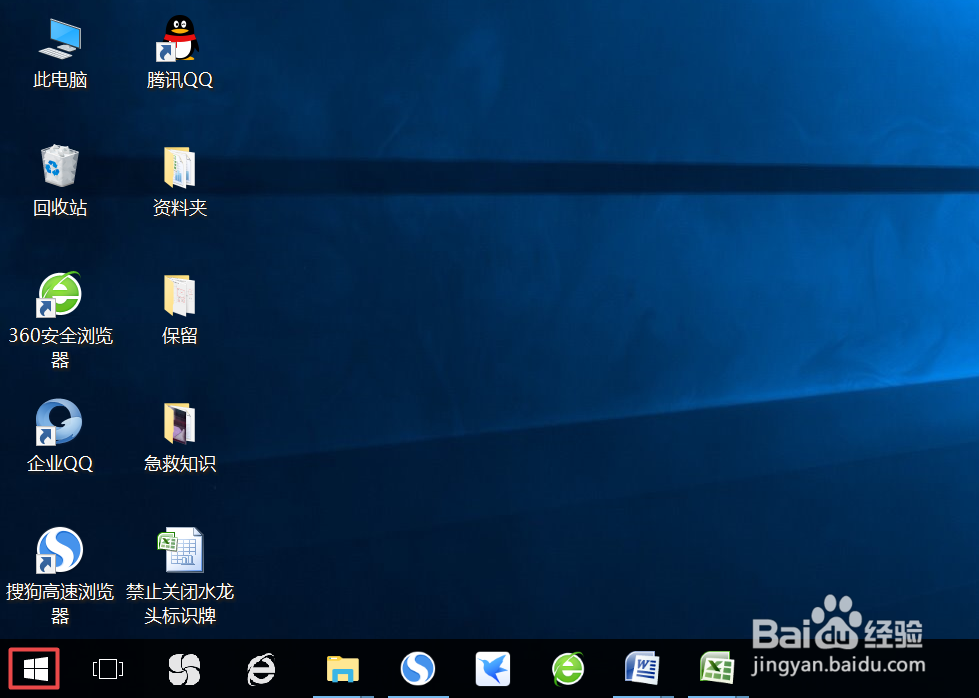This screenshot has height=698, width=979.
Task: Click the 此电脑 label text
Action: pos(60,80)
